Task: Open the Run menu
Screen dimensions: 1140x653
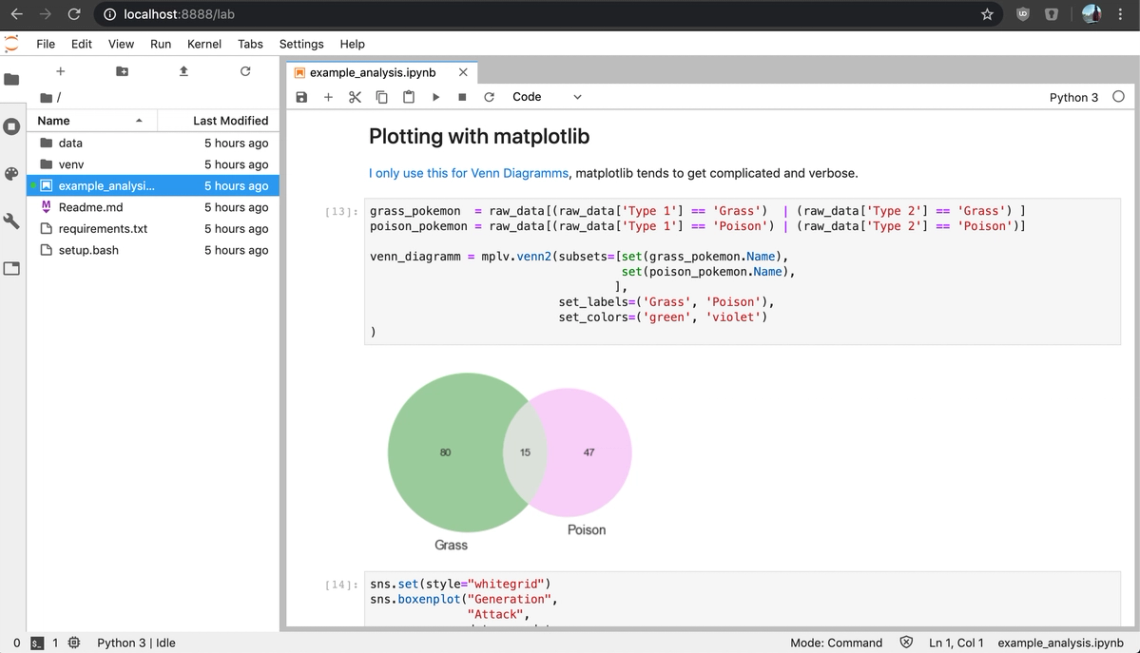Action: 161,44
